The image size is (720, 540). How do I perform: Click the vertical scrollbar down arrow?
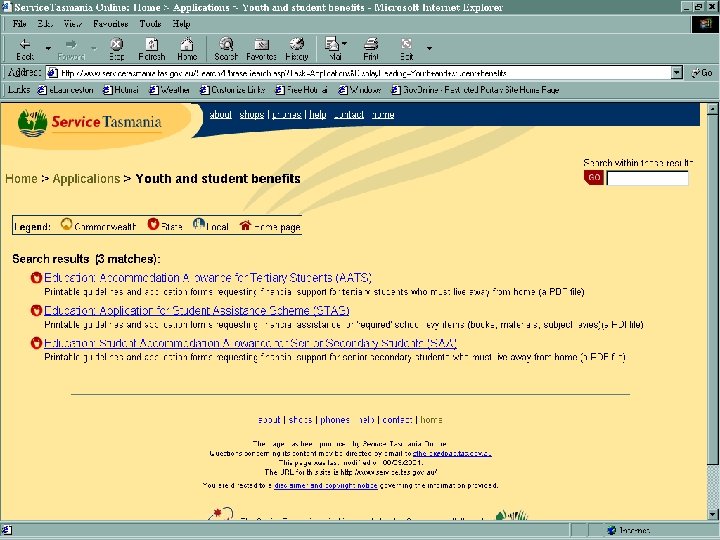(713, 514)
